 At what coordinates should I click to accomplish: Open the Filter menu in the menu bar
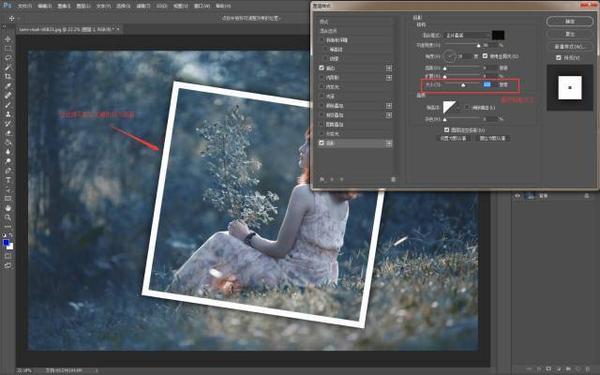(143, 6)
